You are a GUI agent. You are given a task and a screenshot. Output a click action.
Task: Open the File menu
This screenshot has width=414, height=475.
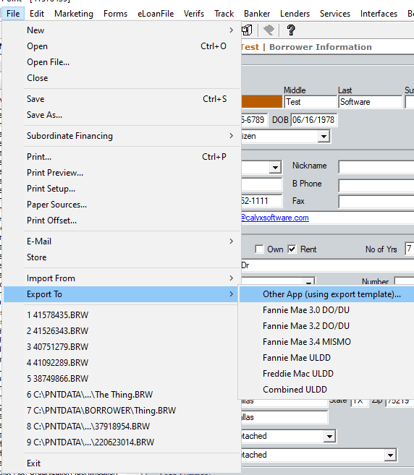pos(13,14)
